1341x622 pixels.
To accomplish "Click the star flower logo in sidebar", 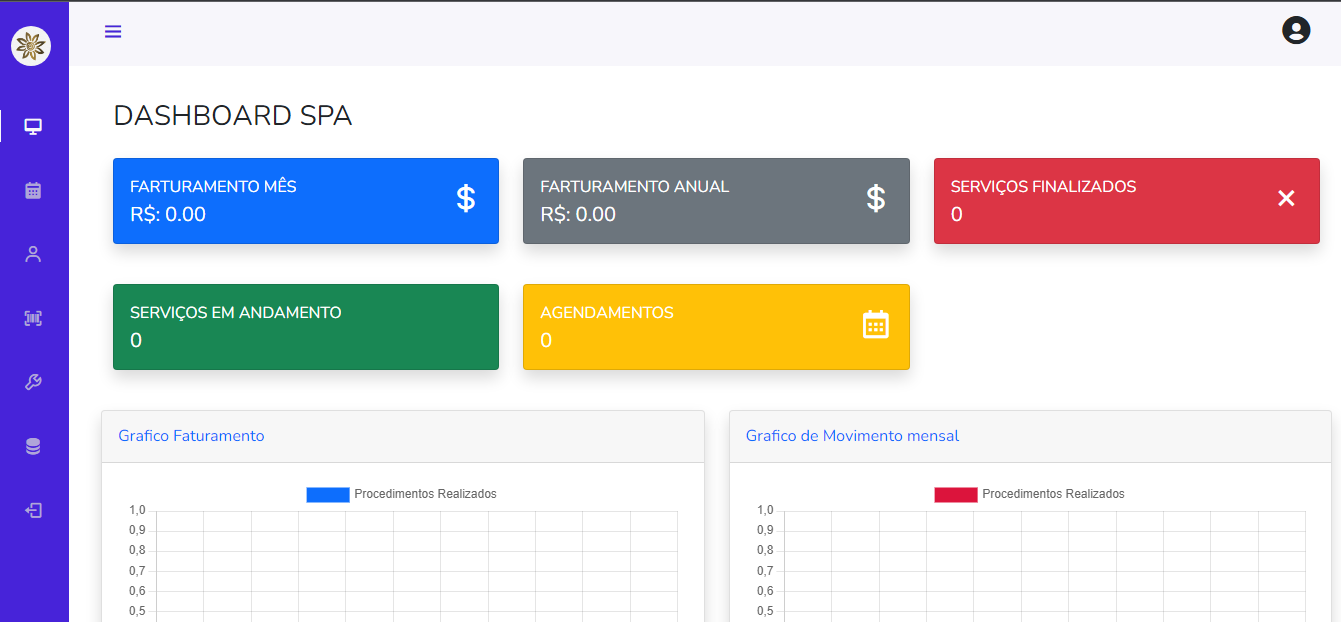I will (x=31, y=46).
